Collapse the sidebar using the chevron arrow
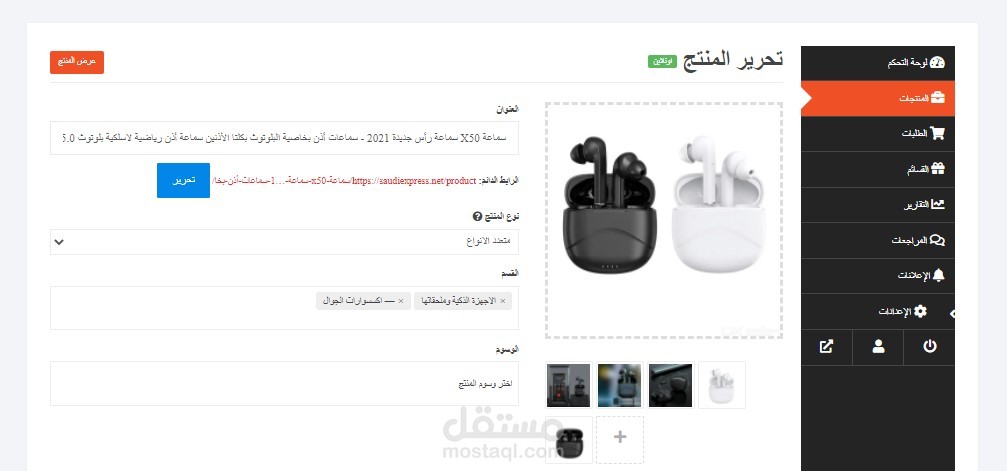Image resolution: width=1007 pixels, height=471 pixels. pyautogui.click(x=952, y=314)
